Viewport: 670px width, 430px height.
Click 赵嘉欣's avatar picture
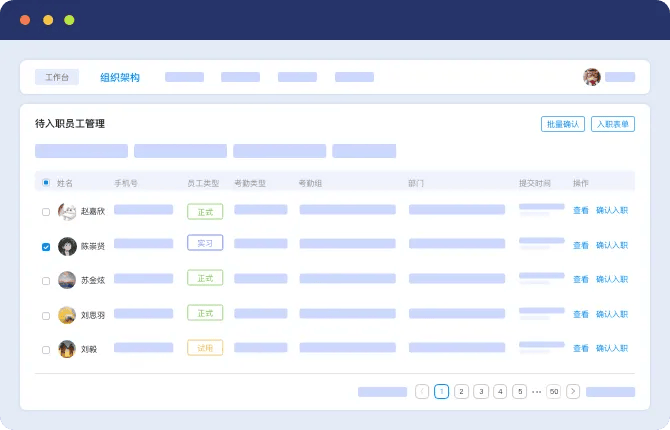click(x=67, y=211)
